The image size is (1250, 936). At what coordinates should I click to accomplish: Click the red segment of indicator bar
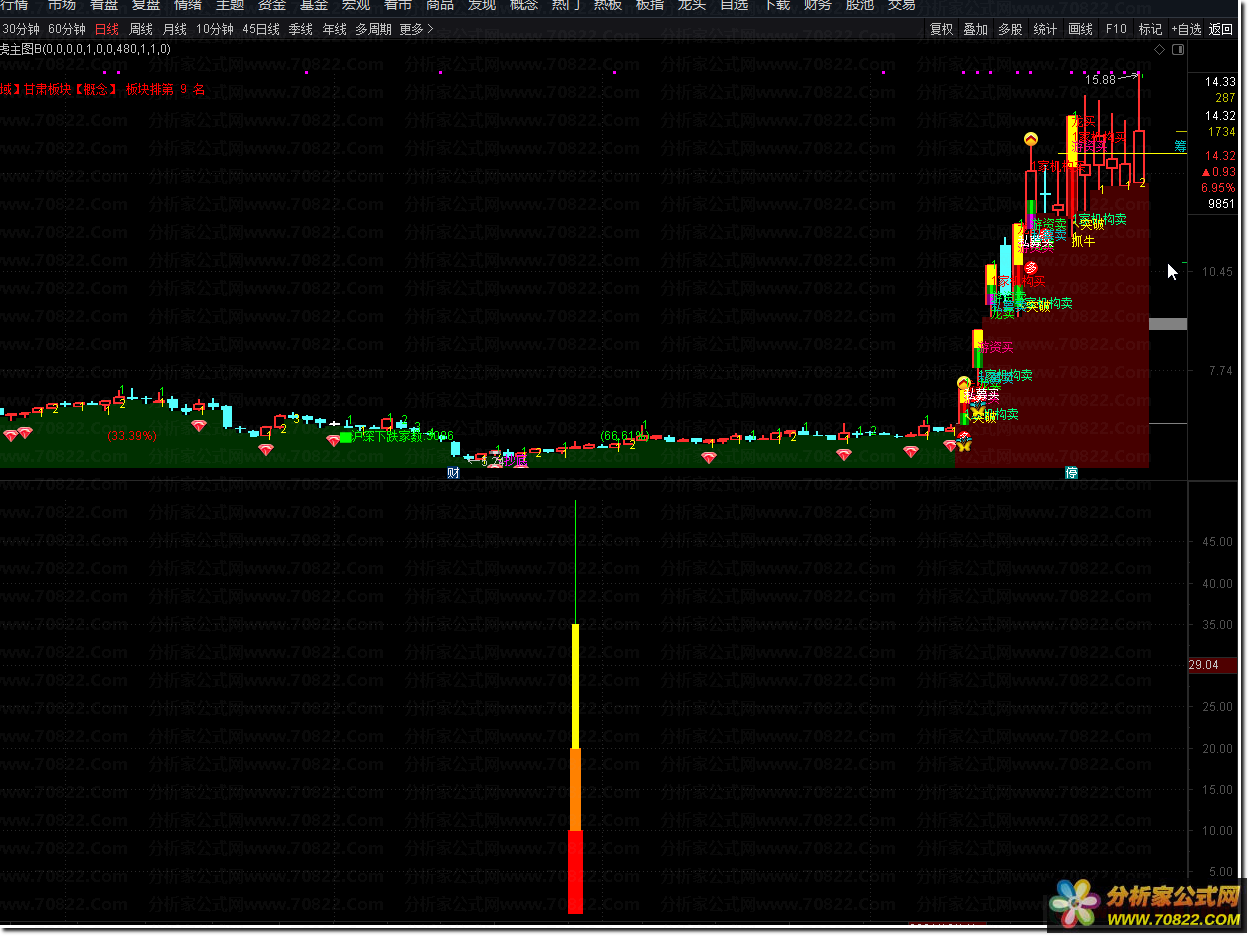click(x=575, y=871)
